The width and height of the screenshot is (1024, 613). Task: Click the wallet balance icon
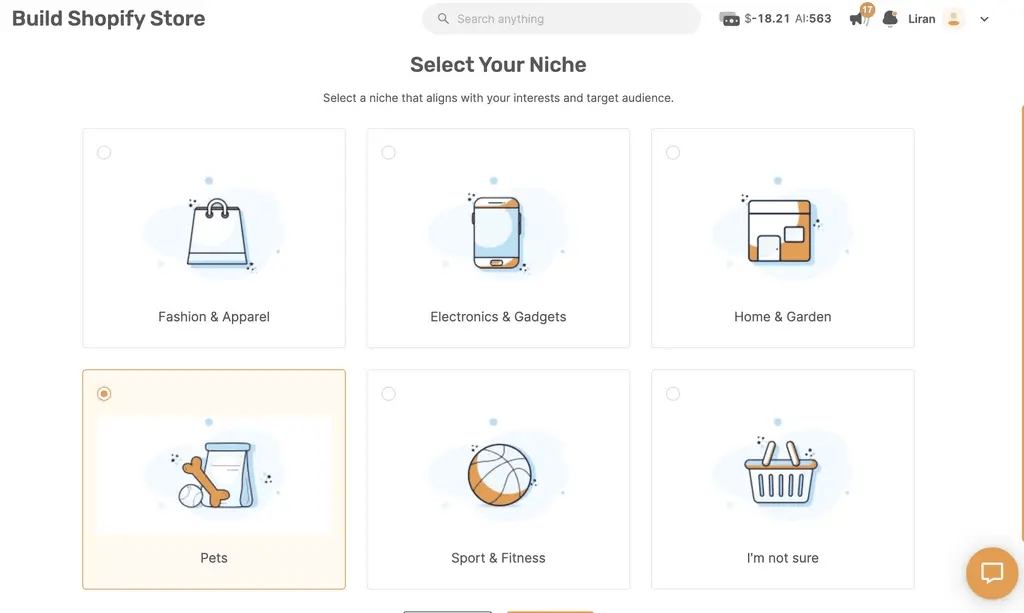point(730,19)
